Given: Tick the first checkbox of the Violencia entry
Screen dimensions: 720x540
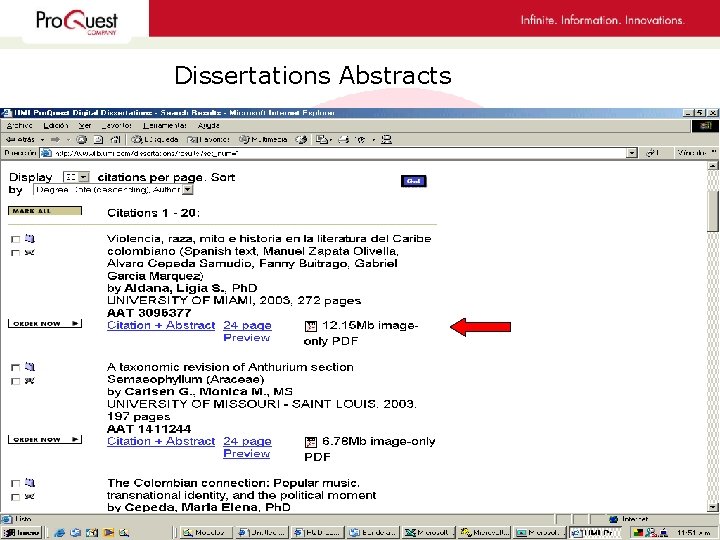Looking at the screenshot, I should pos(15,239).
